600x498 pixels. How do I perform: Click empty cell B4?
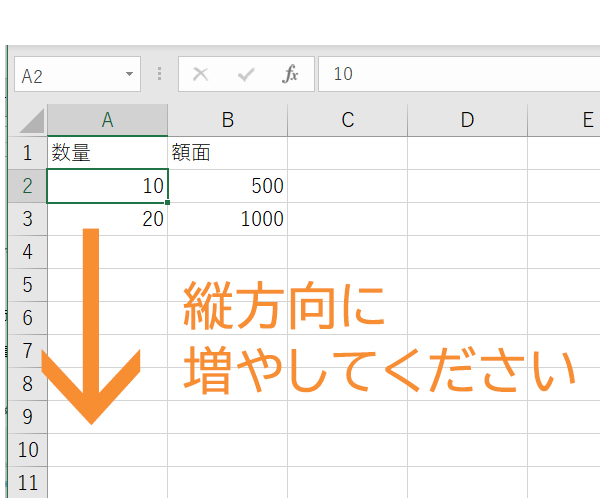(228, 252)
